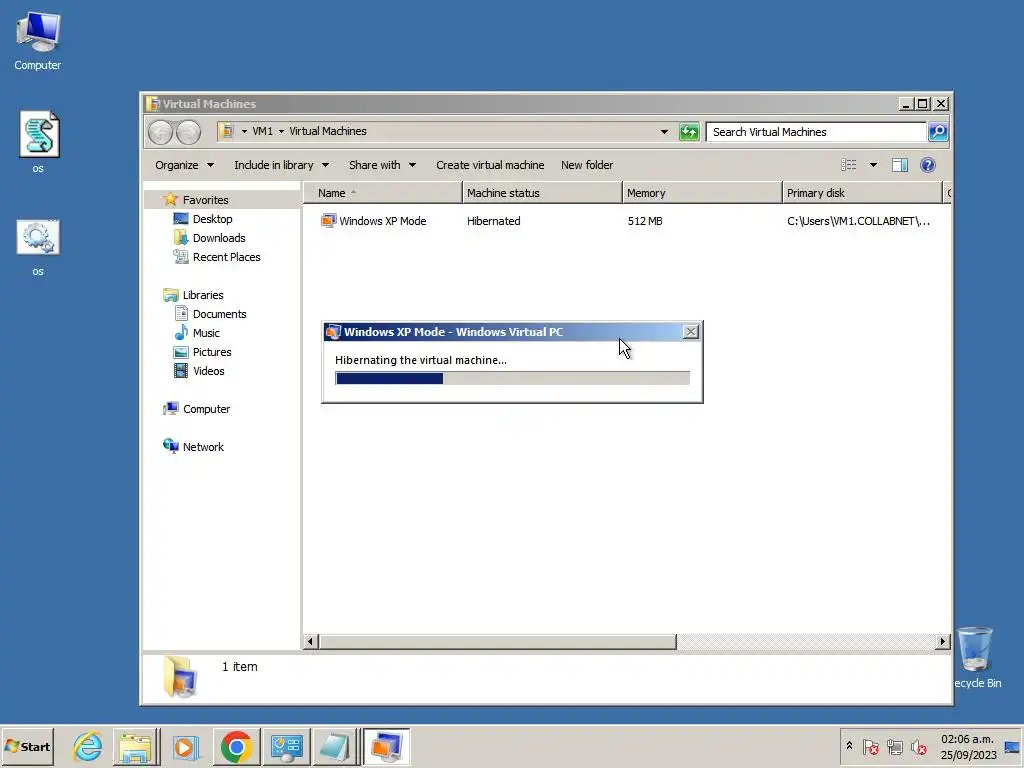Click the '512 MB' memory cell

point(645,221)
